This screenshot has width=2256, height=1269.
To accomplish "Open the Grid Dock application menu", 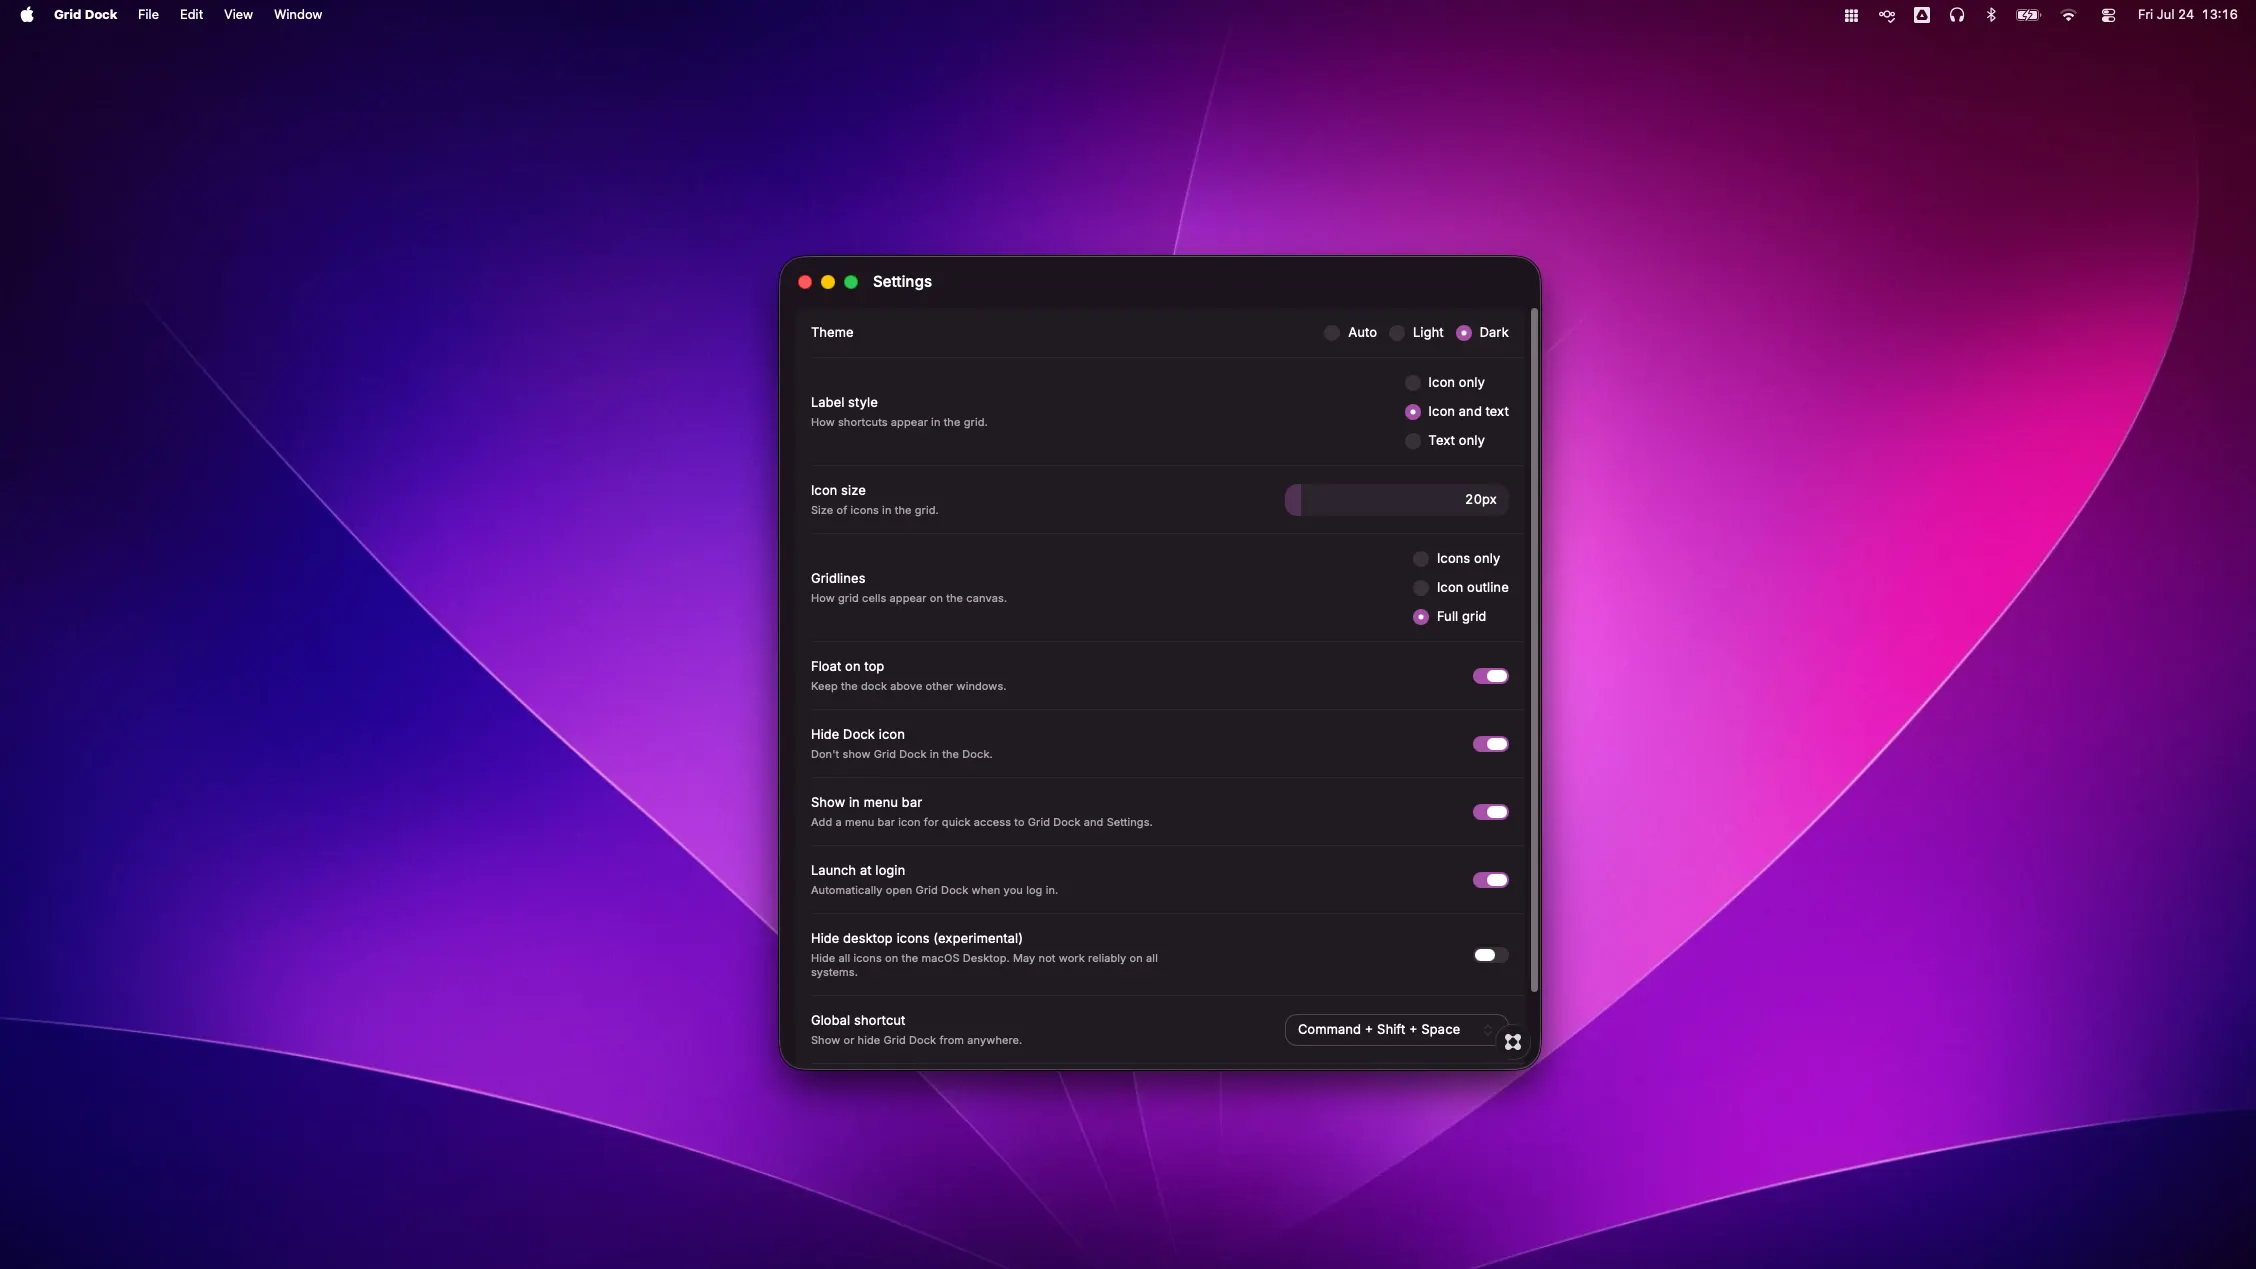I will (85, 15).
